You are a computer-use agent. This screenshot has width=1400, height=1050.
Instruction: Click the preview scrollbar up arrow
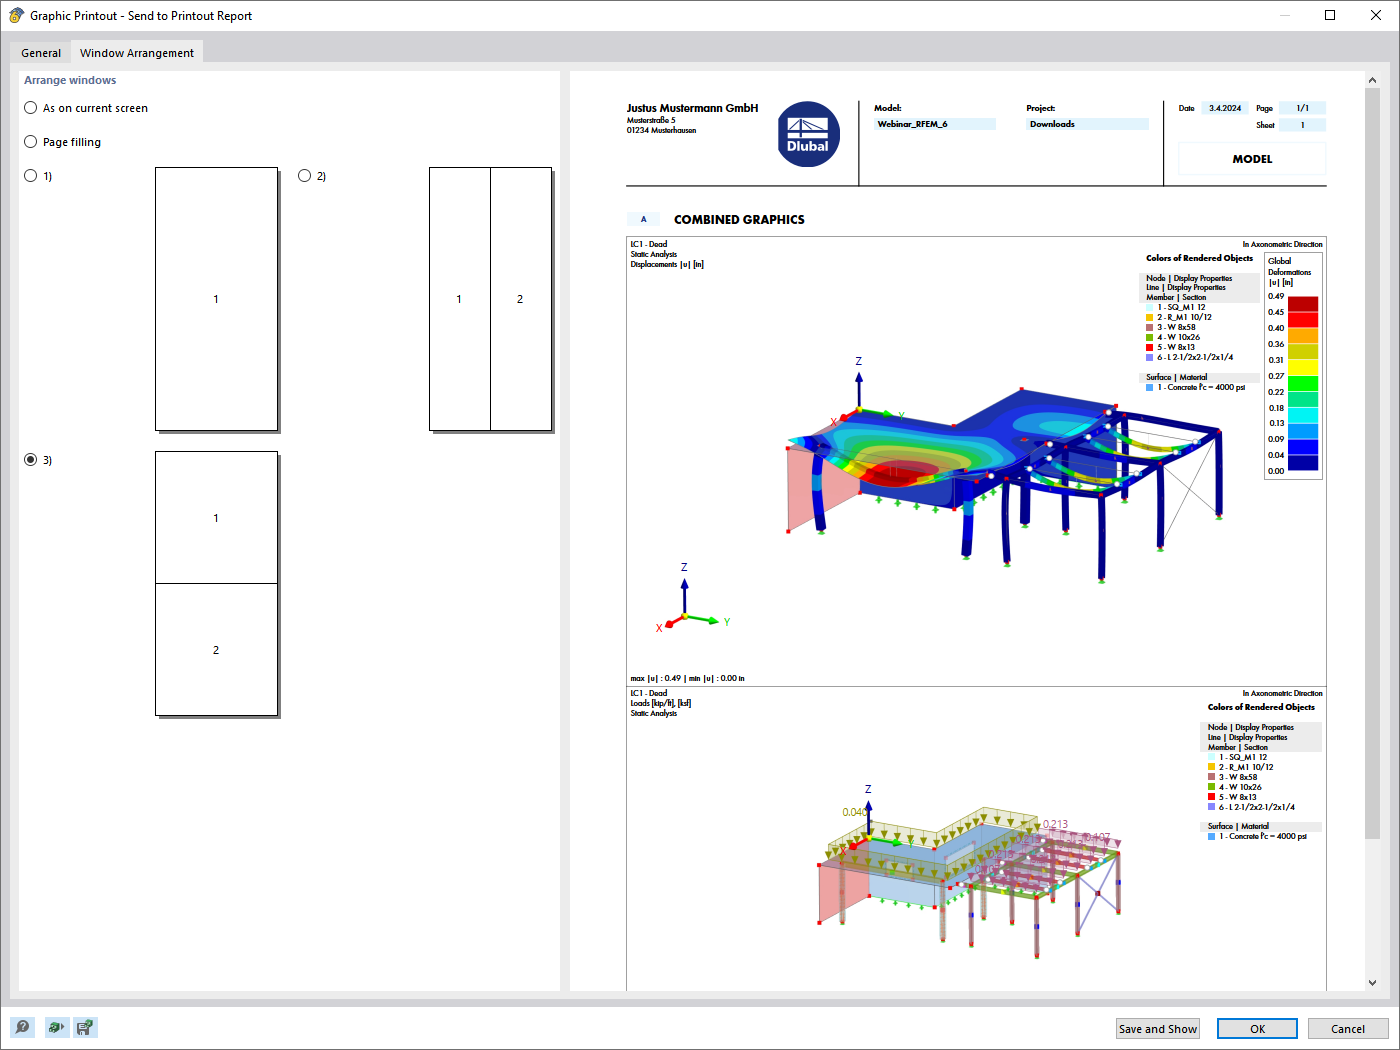(1372, 80)
